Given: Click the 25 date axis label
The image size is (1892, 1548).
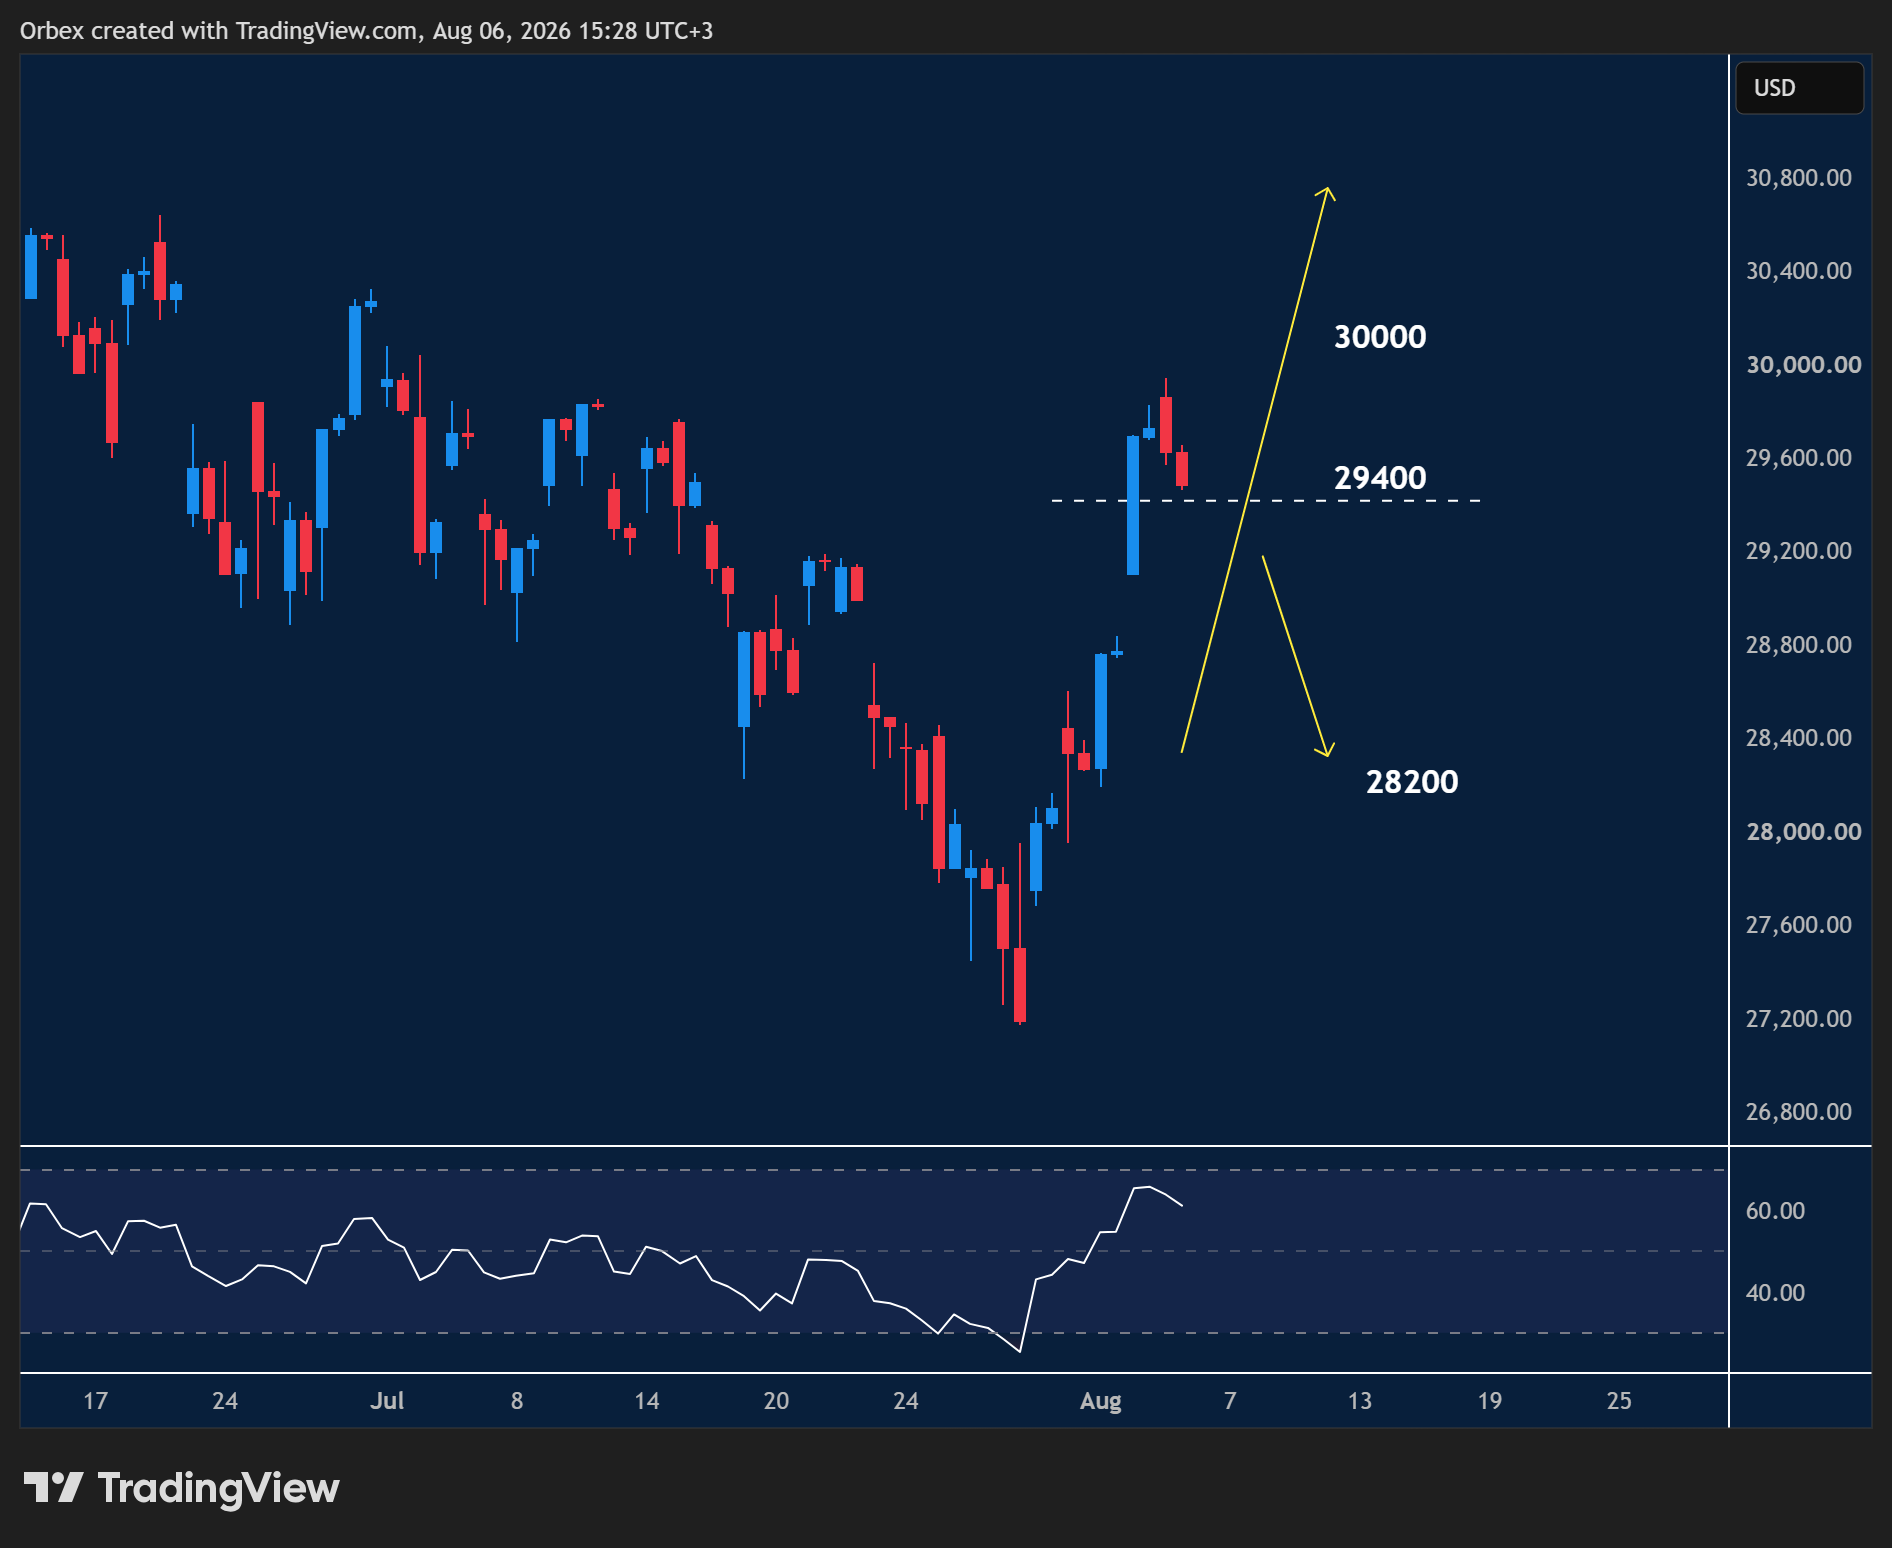Looking at the screenshot, I should [x=1619, y=1401].
